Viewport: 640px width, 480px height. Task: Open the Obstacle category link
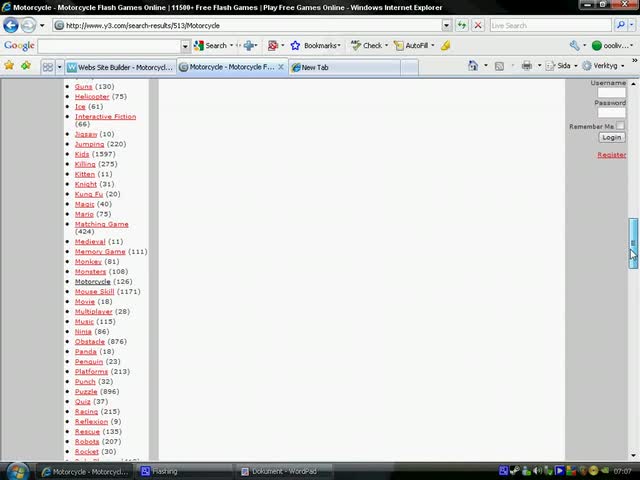[90, 342]
